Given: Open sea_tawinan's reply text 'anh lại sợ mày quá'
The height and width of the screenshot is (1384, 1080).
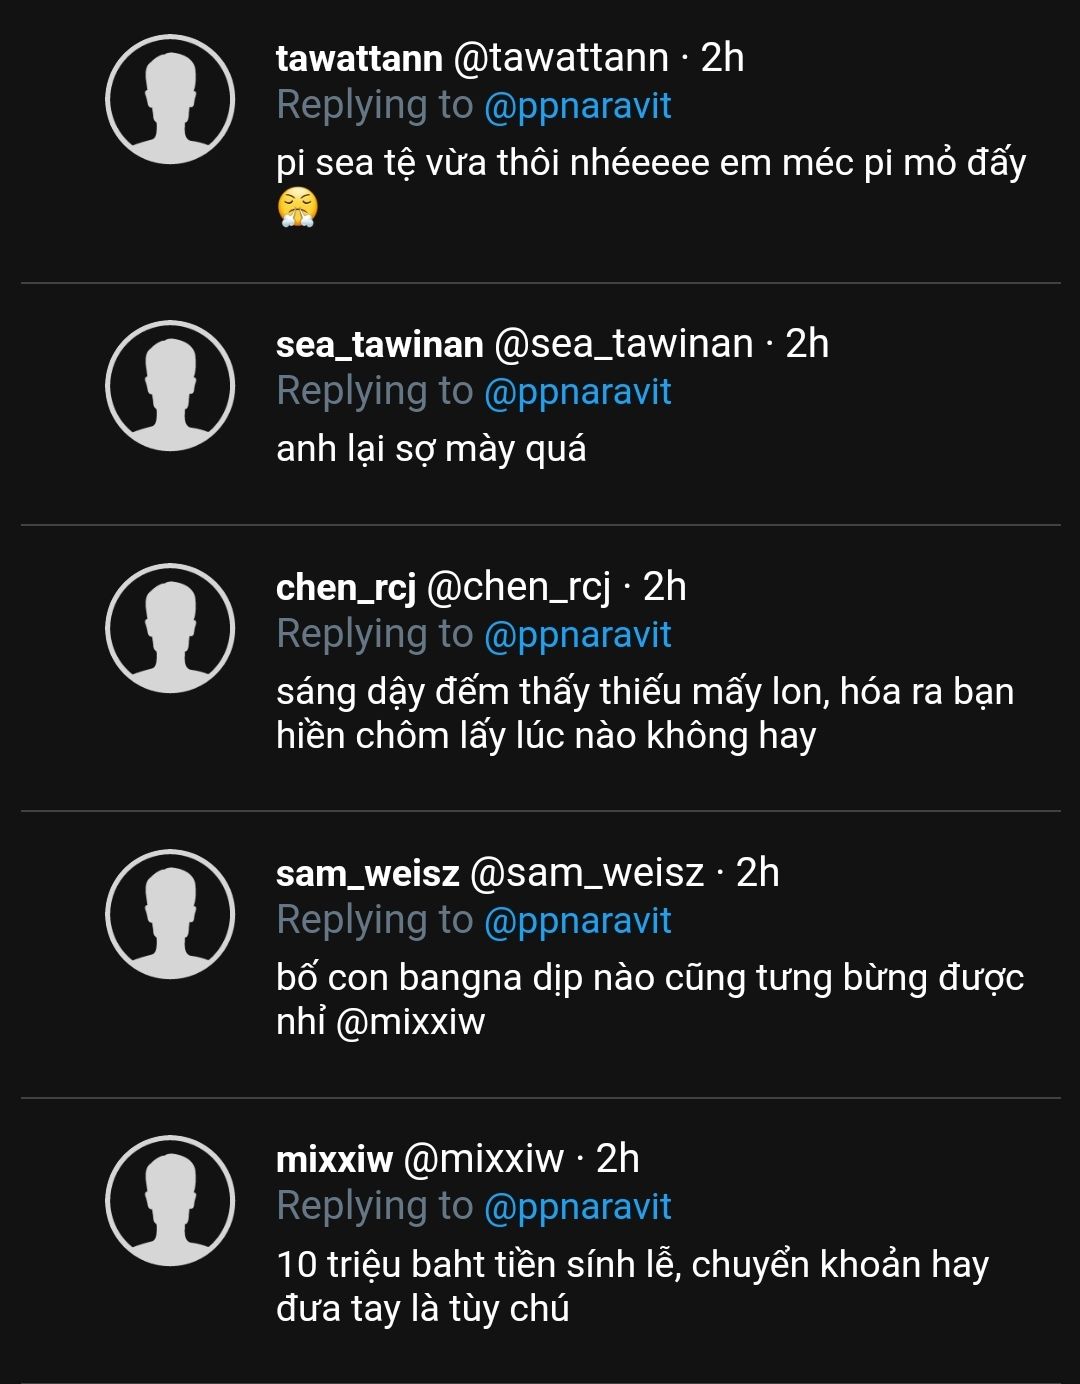Looking at the screenshot, I should pyautogui.click(x=431, y=449).
